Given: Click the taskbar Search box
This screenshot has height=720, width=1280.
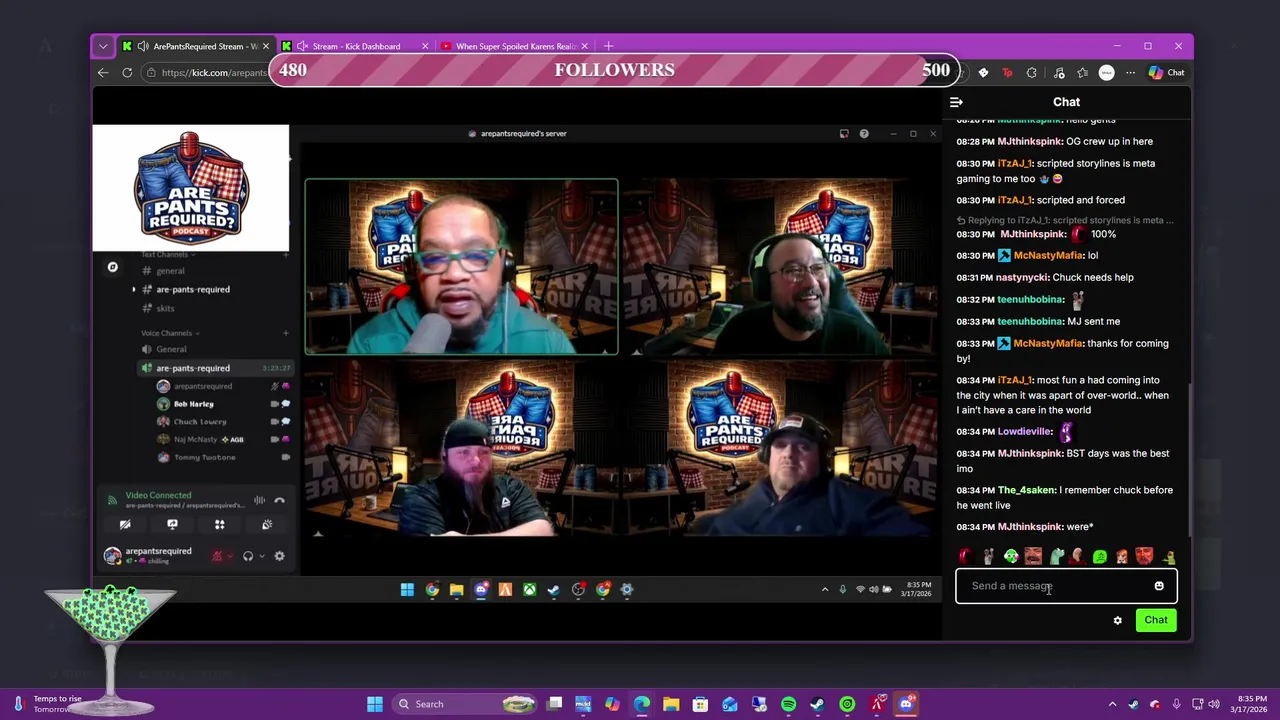Looking at the screenshot, I should coord(466,704).
